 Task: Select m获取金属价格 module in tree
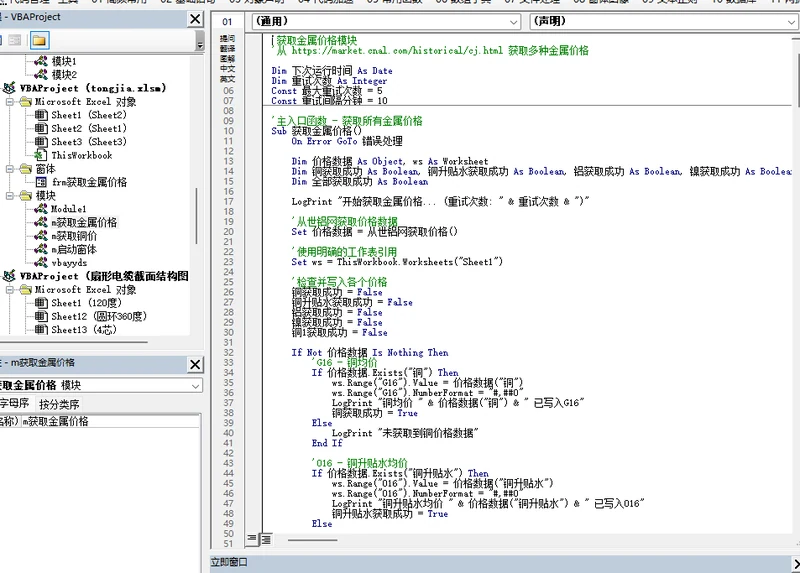[x=76, y=222]
